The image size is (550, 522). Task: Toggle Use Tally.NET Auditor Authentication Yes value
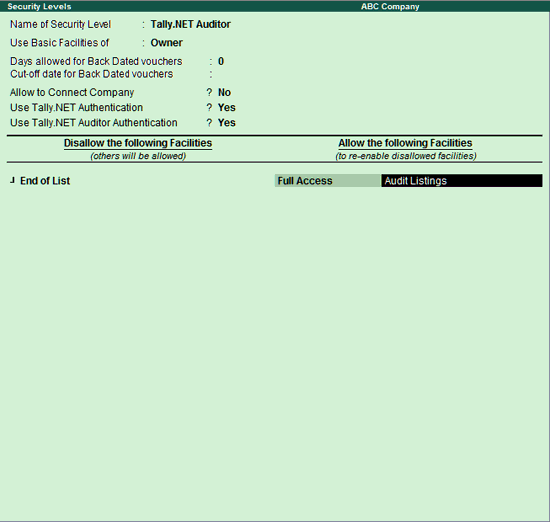227,123
